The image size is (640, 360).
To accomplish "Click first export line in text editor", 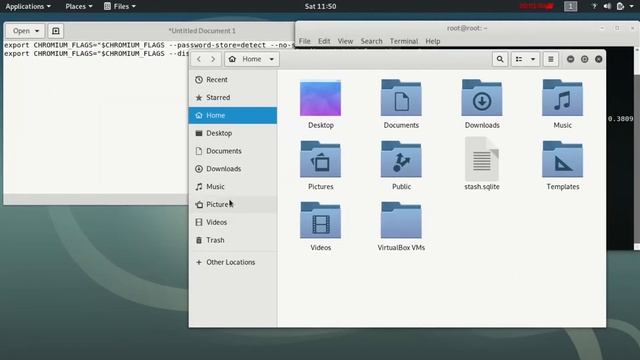I will click(x=149, y=45).
